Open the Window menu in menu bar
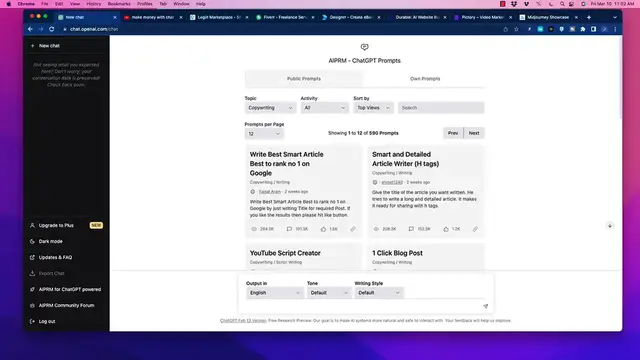The image size is (640, 360). pyautogui.click(x=181, y=4)
